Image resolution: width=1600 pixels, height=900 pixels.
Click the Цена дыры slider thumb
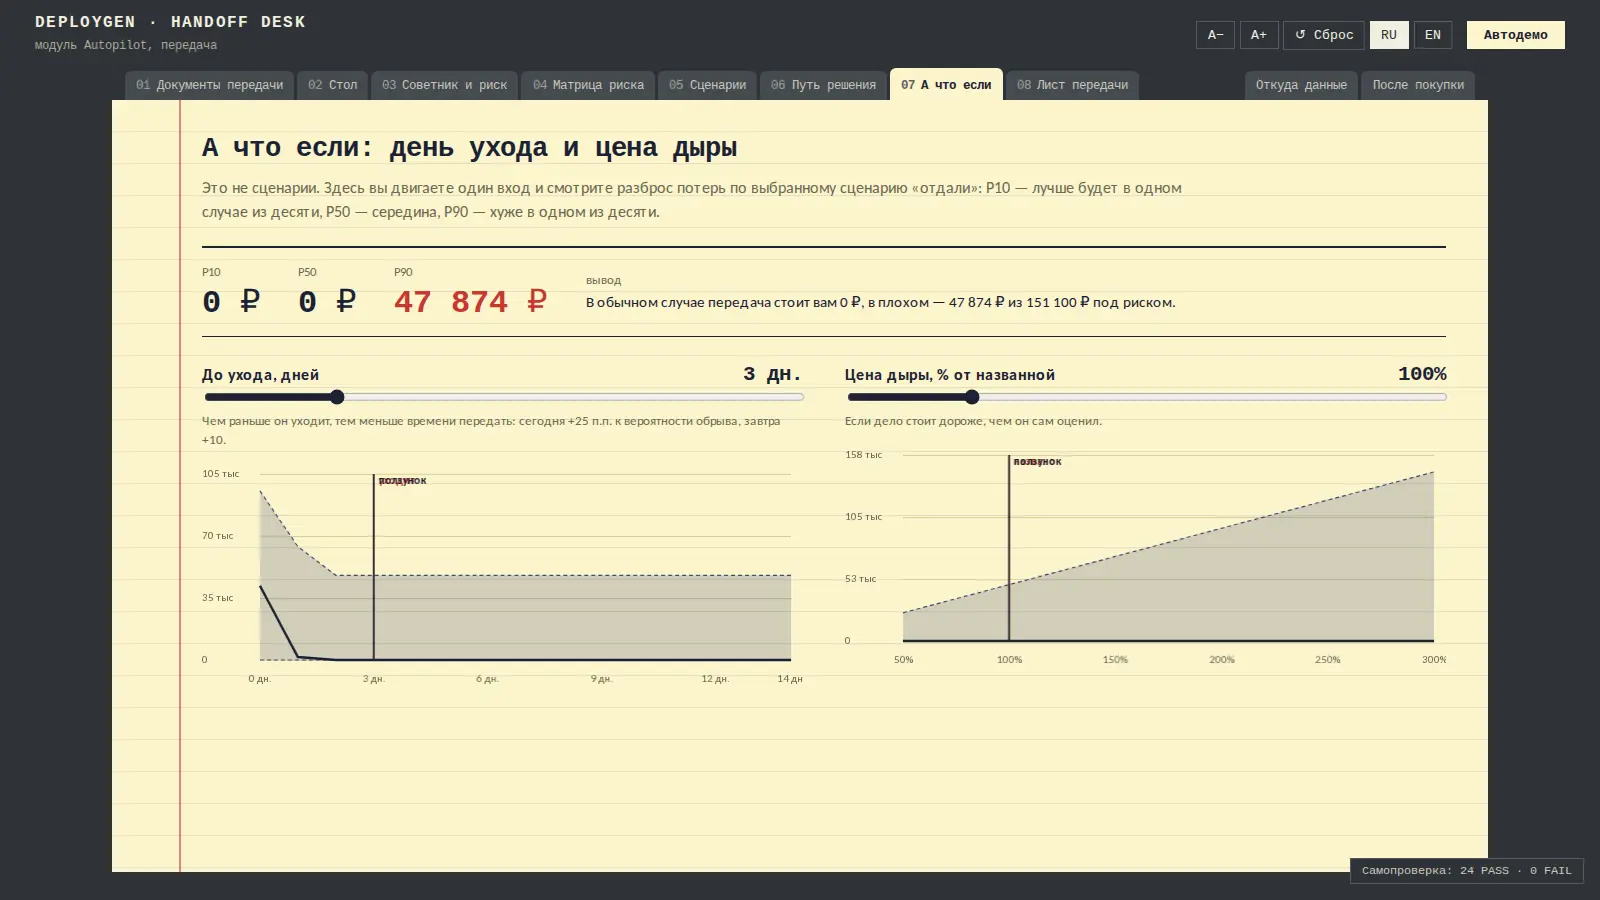(x=972, y=397)
